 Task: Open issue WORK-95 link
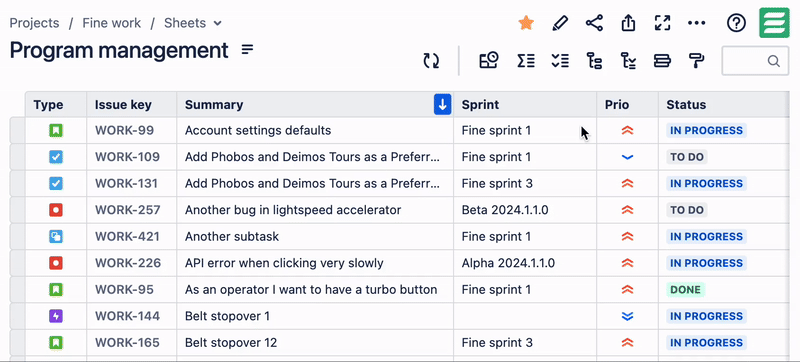pos(124,290)
